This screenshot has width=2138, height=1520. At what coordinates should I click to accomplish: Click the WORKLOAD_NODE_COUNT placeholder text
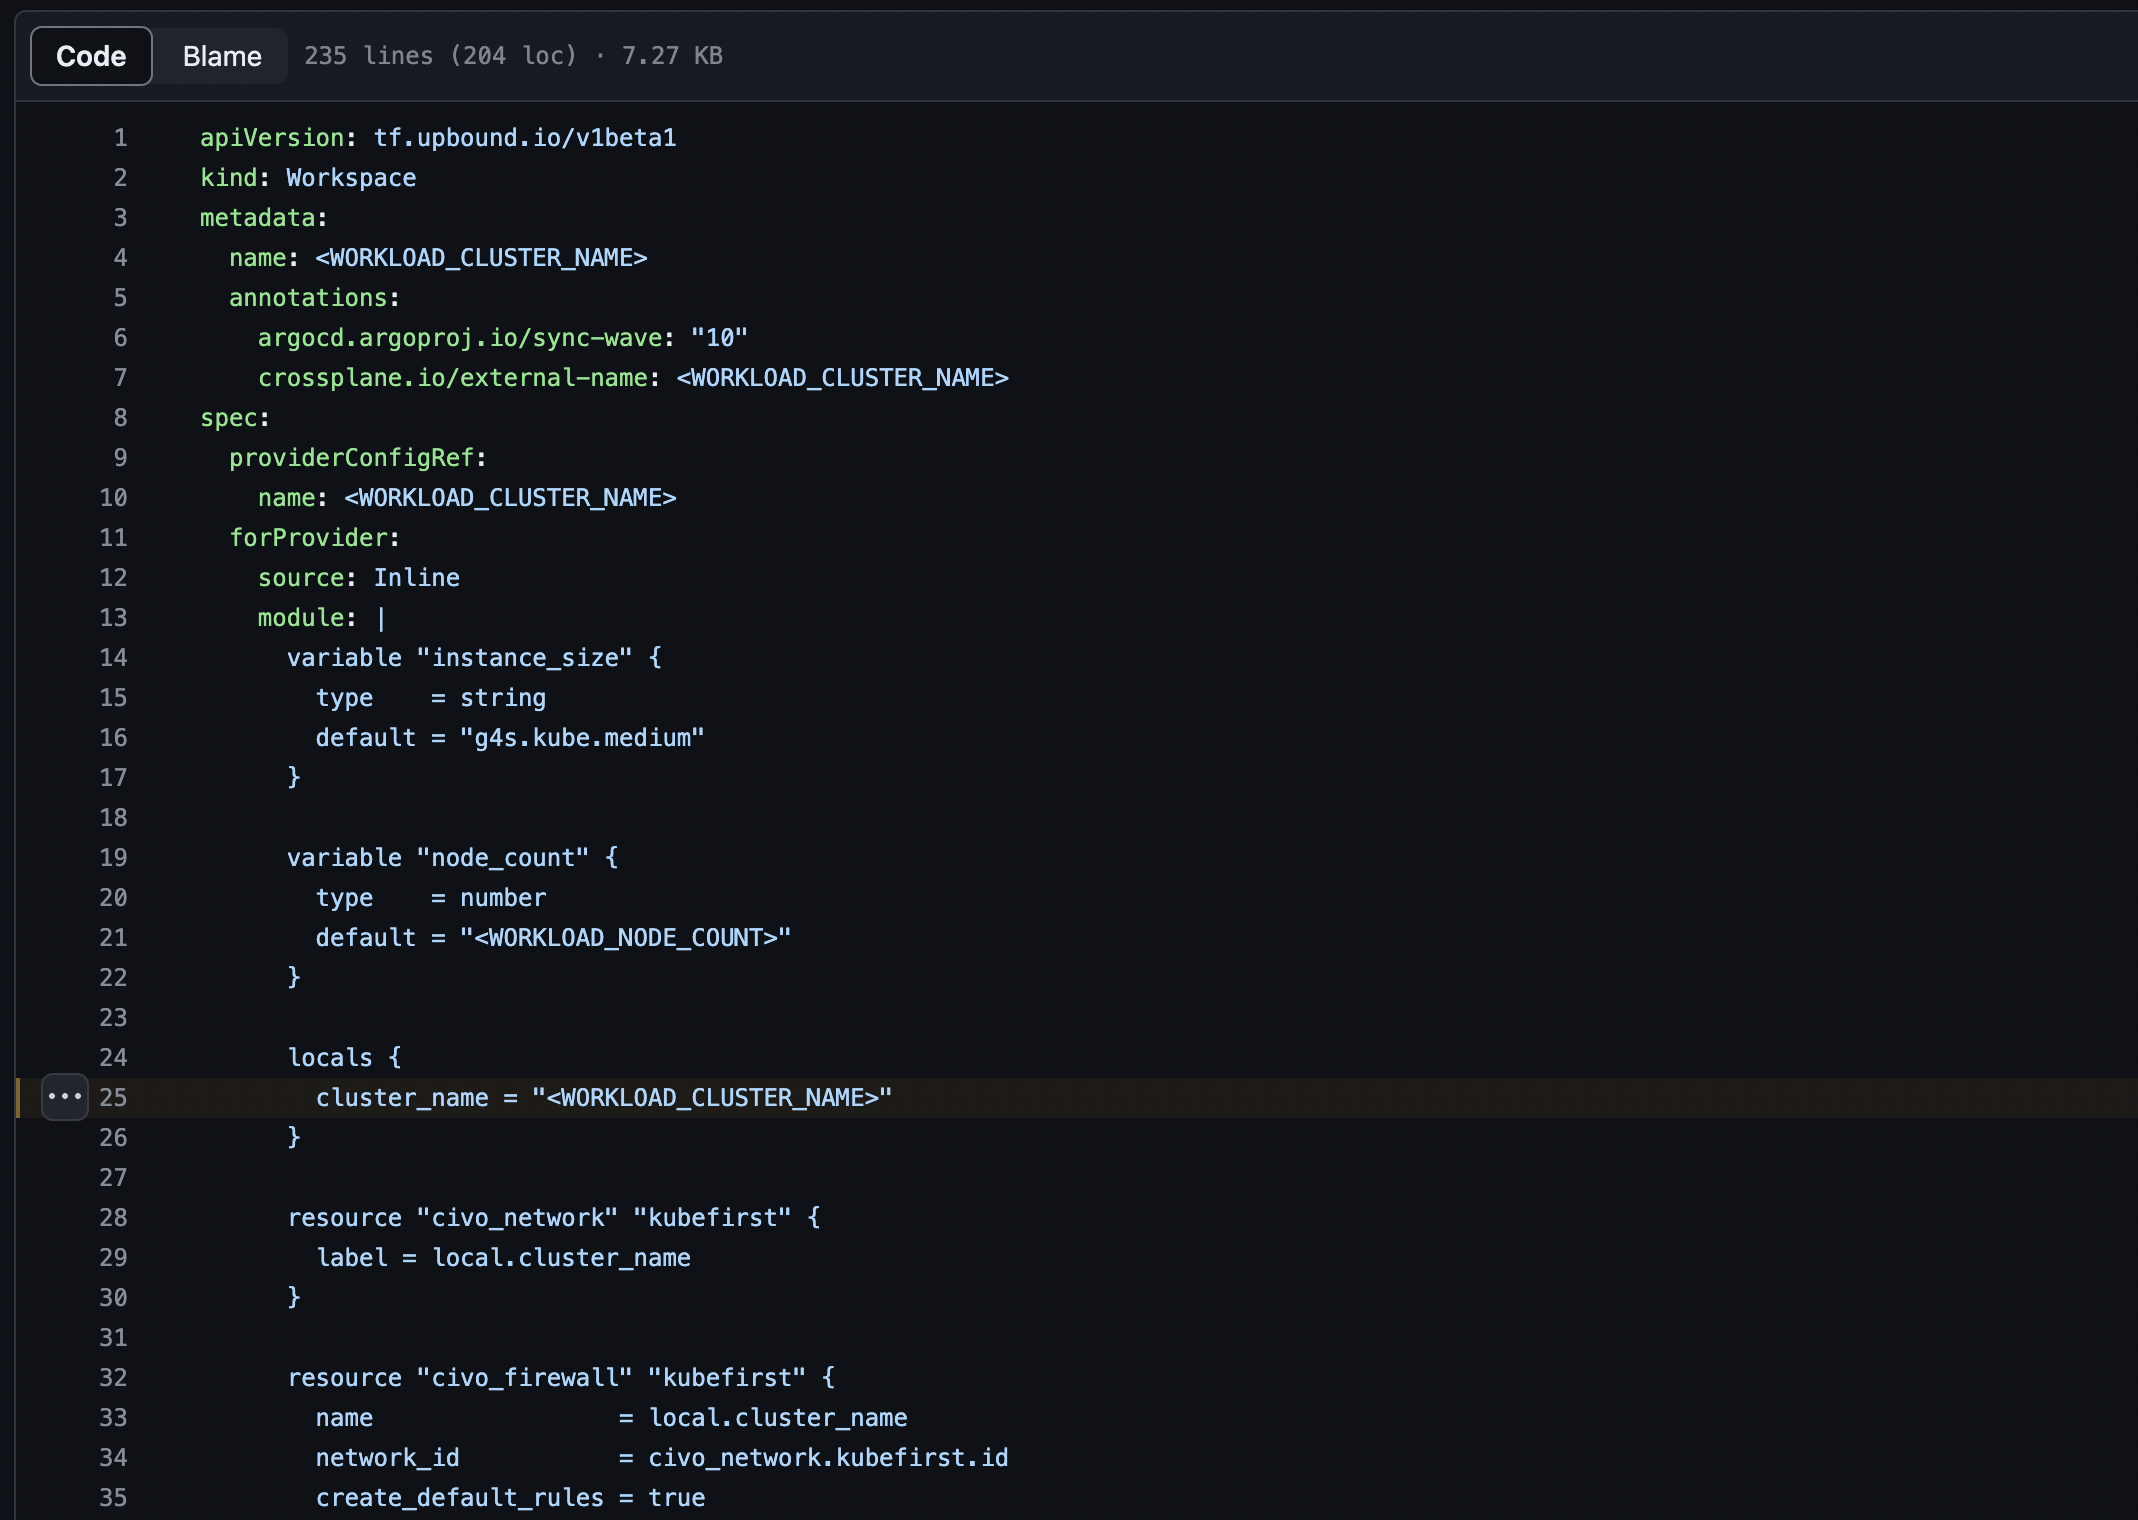tap(625, 938)
